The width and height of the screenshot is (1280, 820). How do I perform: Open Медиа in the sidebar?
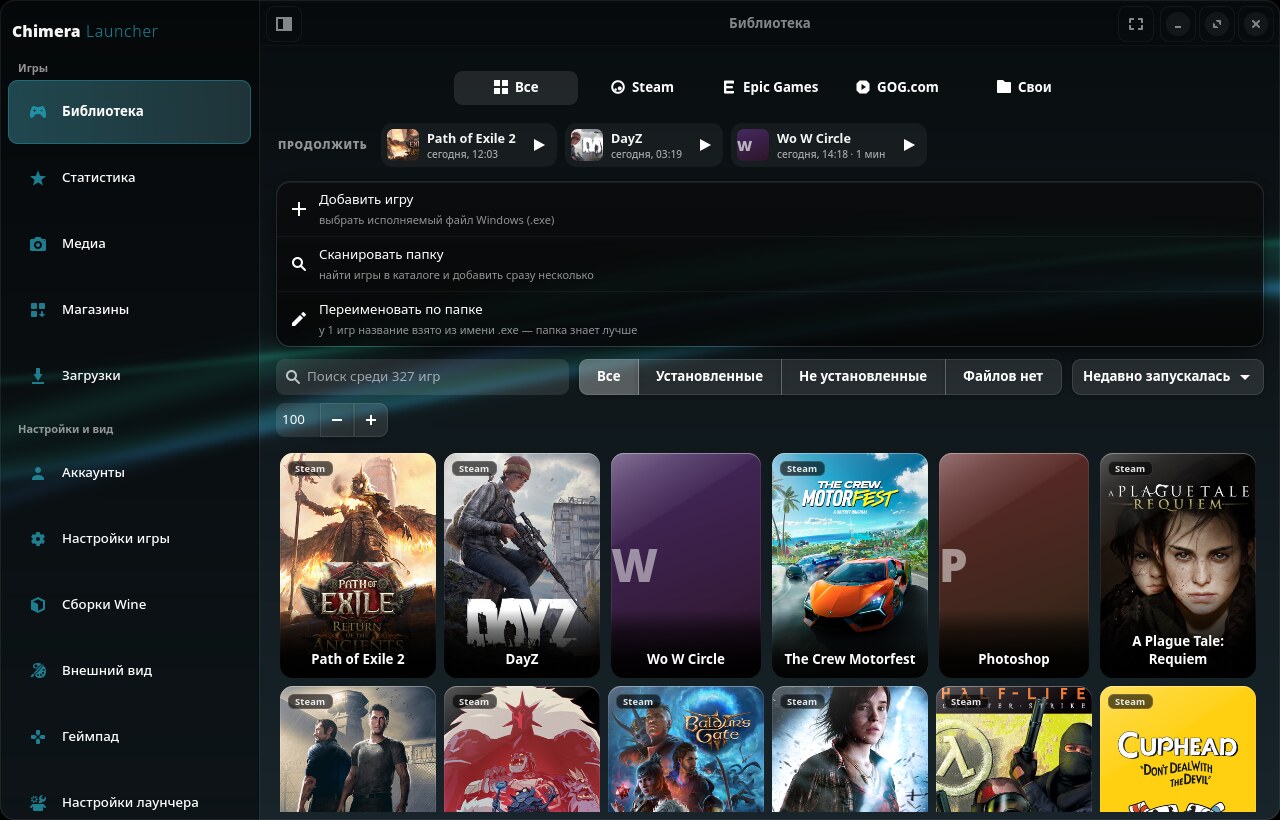click(129, 244)
